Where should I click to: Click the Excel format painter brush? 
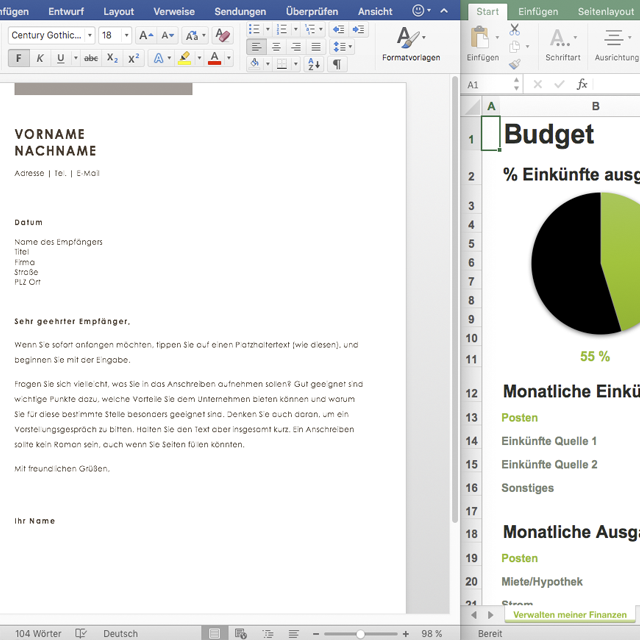point(514,63)
